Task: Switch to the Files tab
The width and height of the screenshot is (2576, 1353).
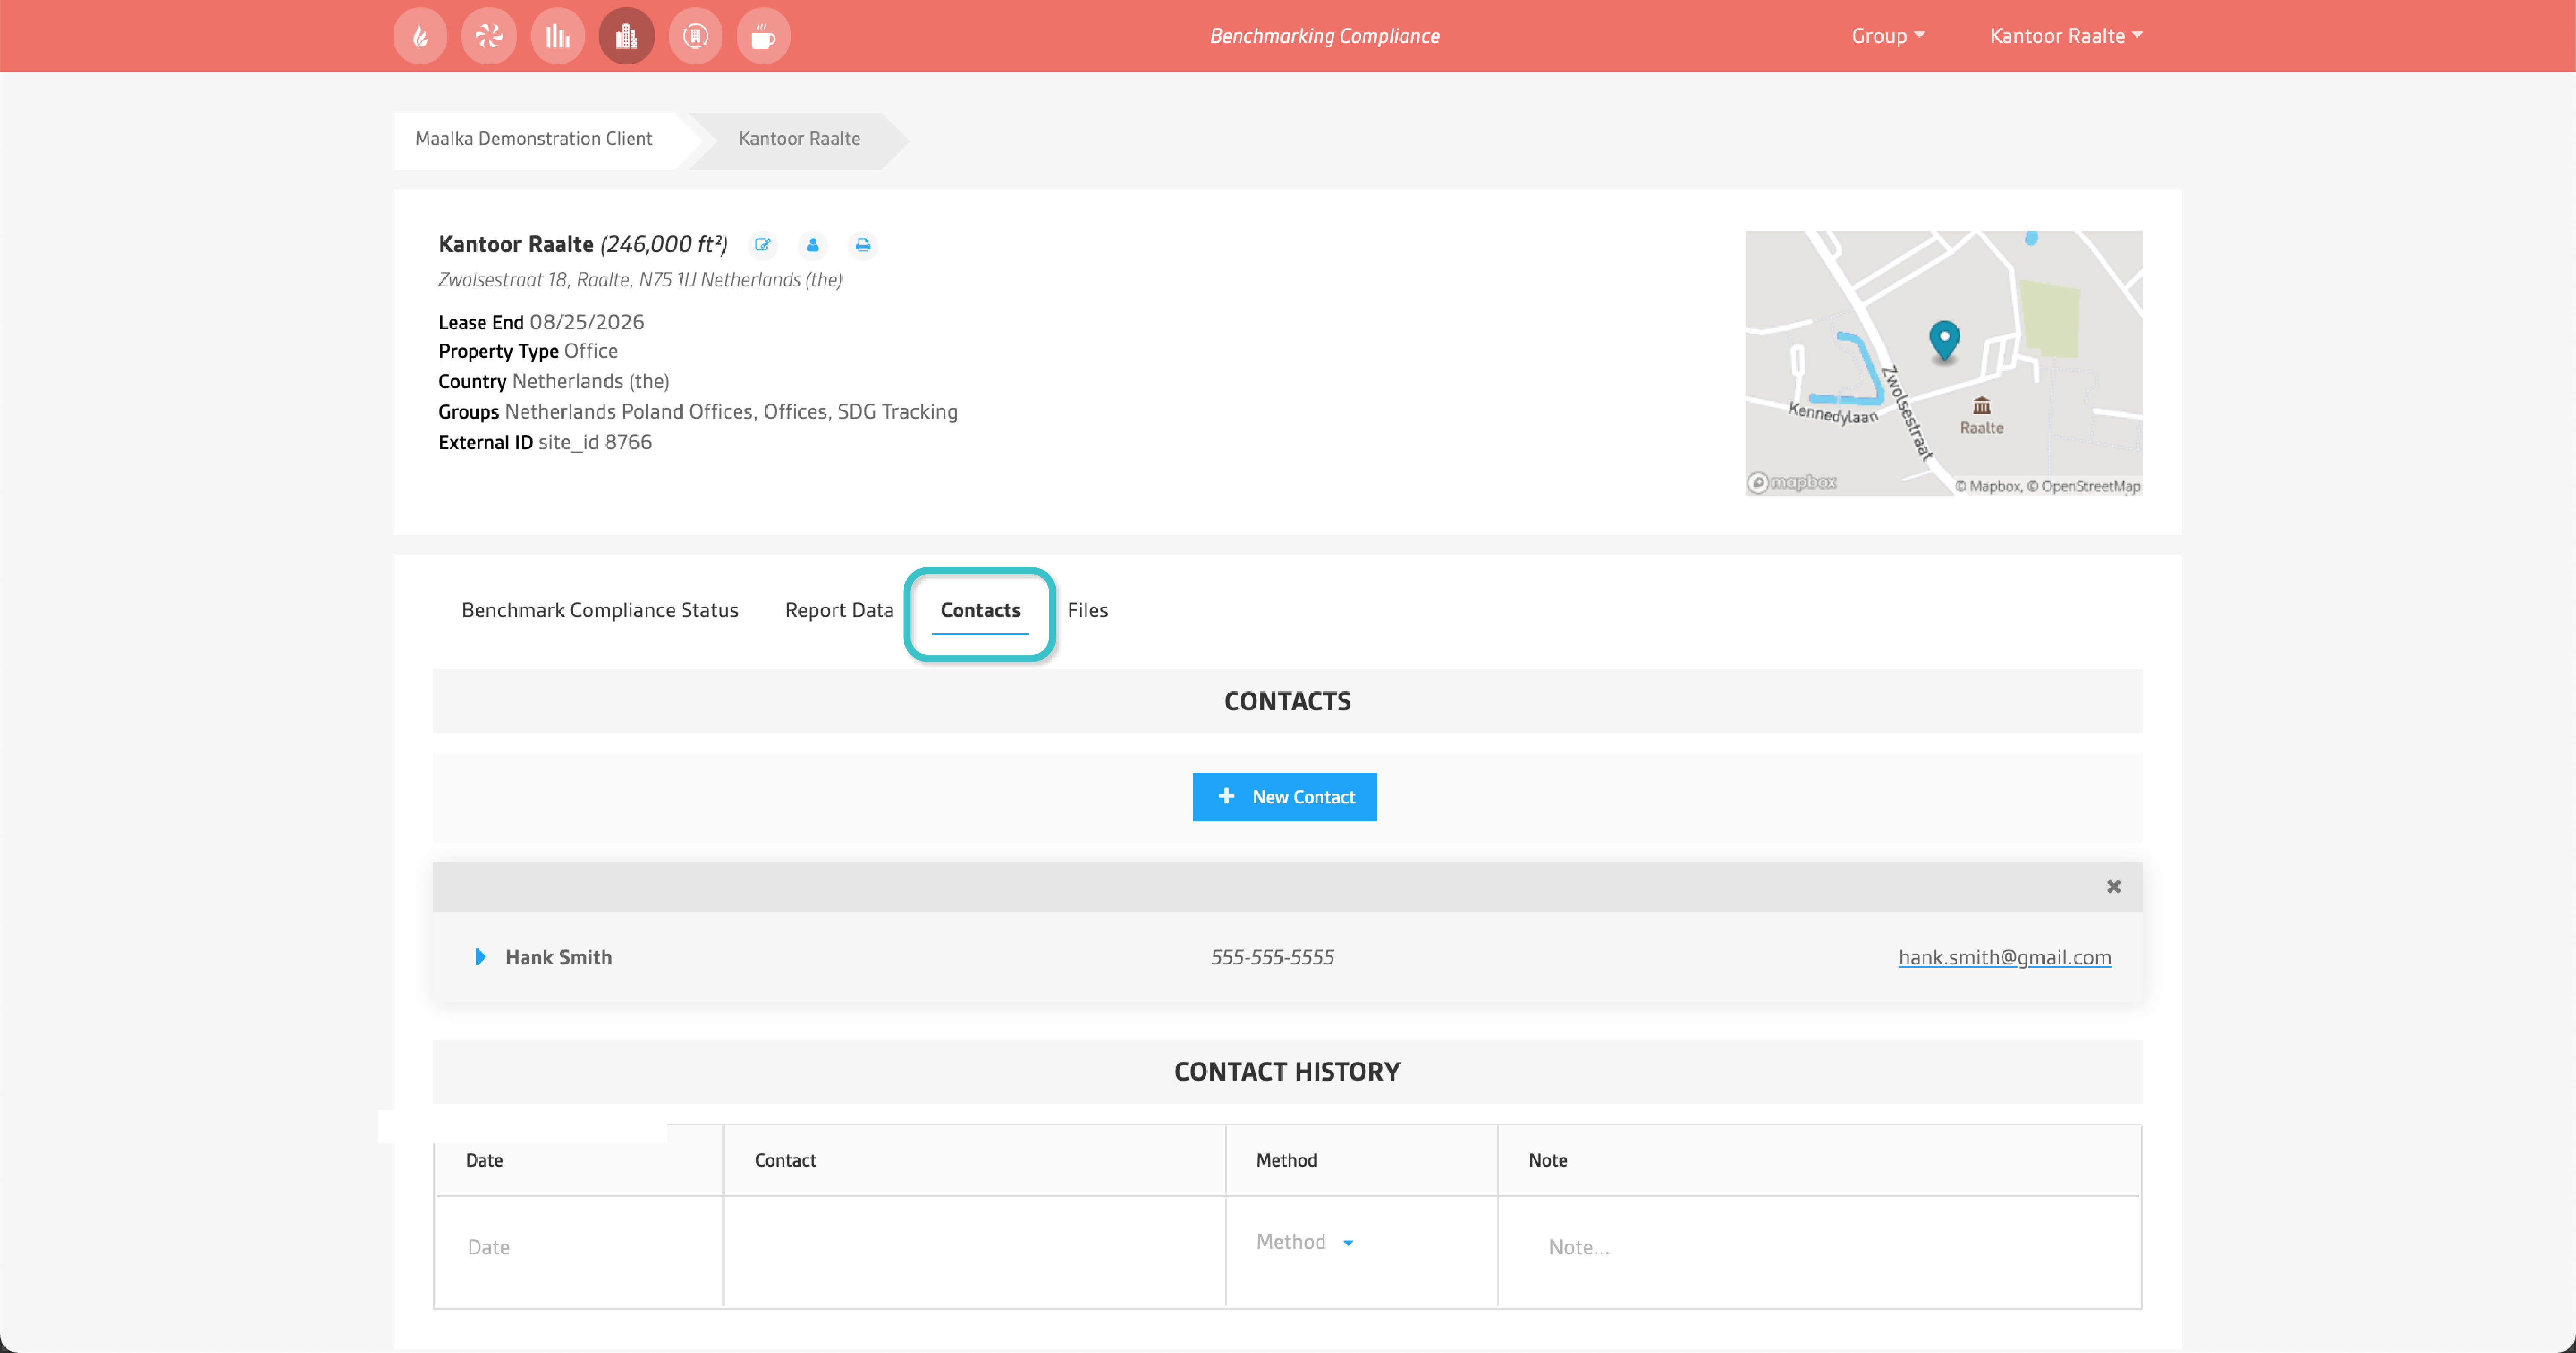Action: tap(1088, 610)
